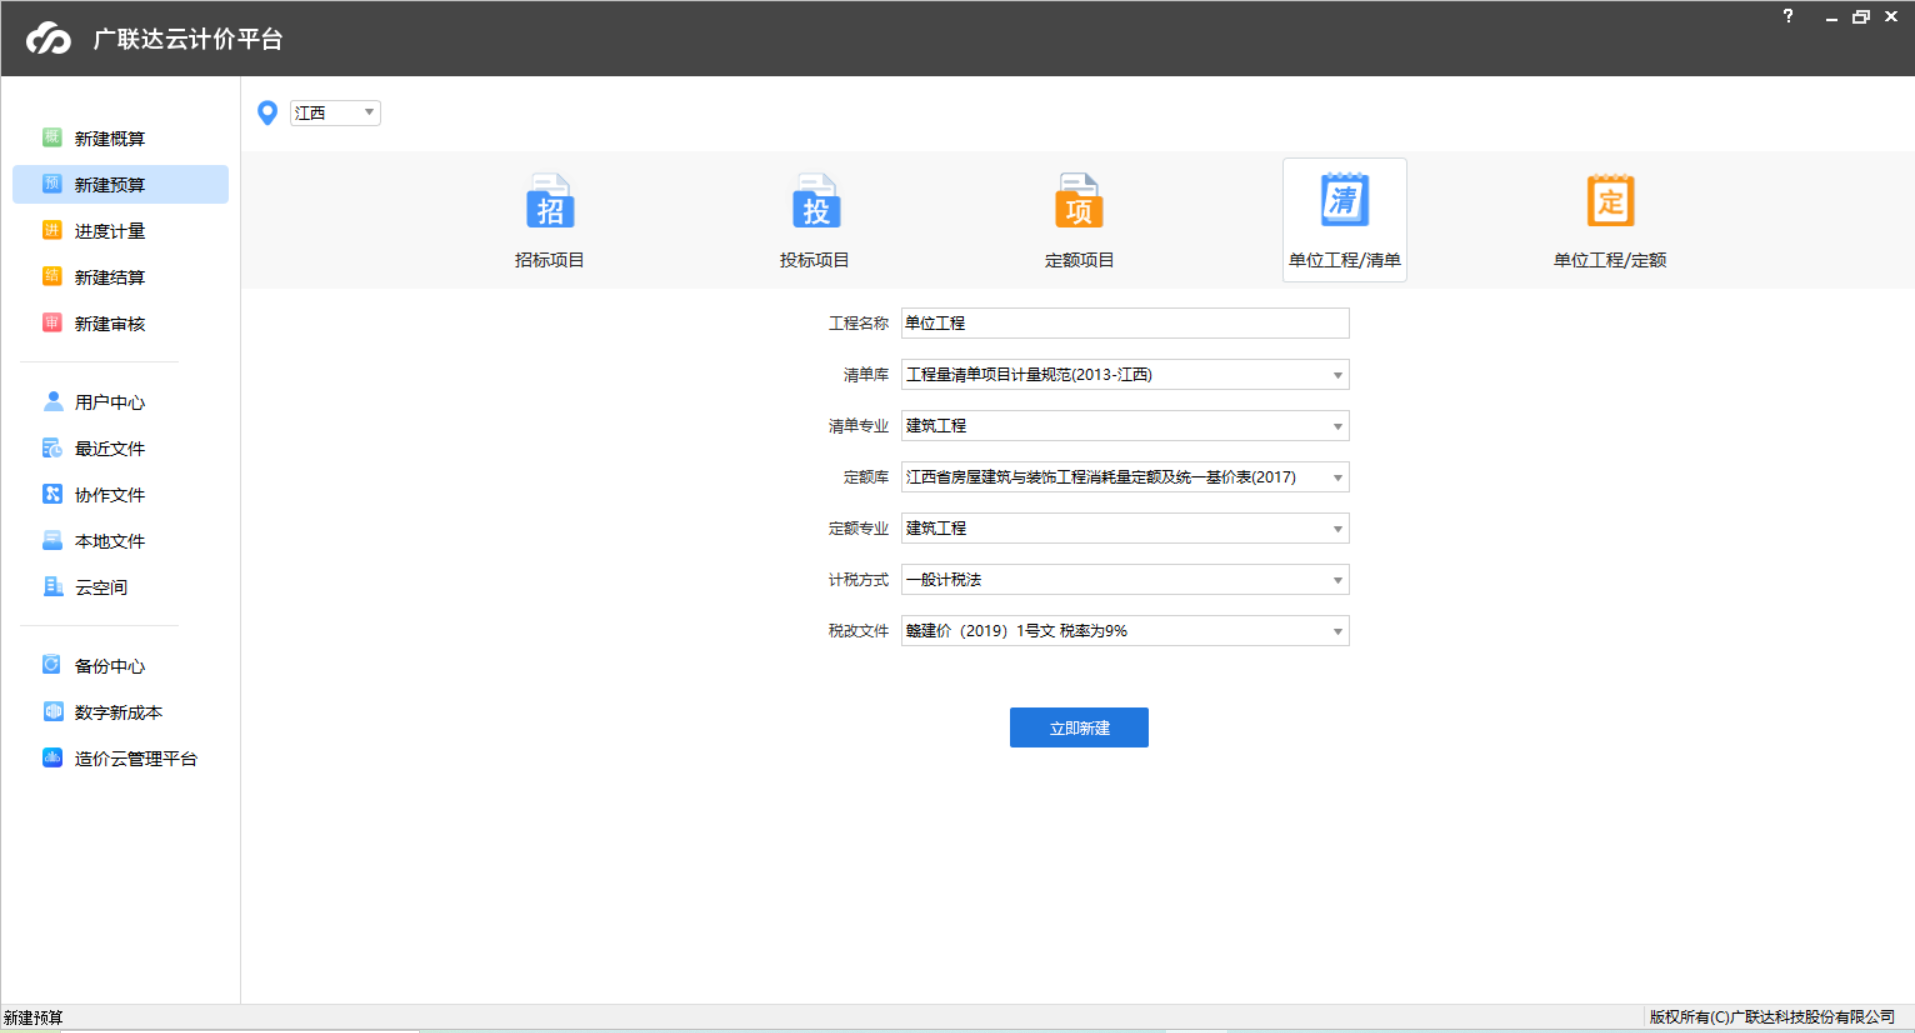Open 新建审核 from the sidebar menu
1915x1033 pixels.
[x=110, y=324]
